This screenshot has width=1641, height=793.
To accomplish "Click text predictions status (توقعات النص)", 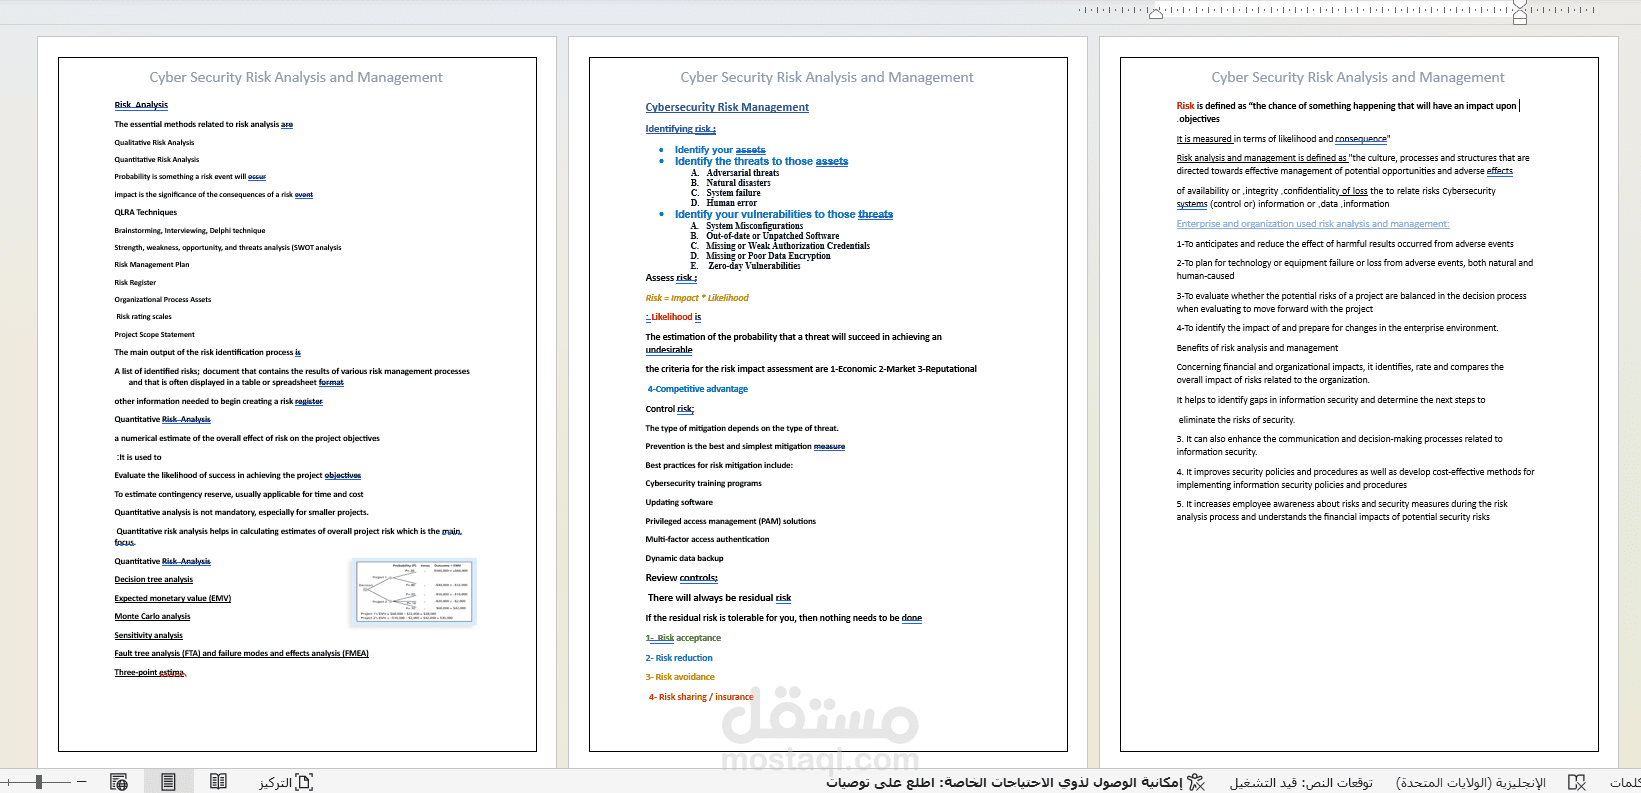I will point(1301,782).
